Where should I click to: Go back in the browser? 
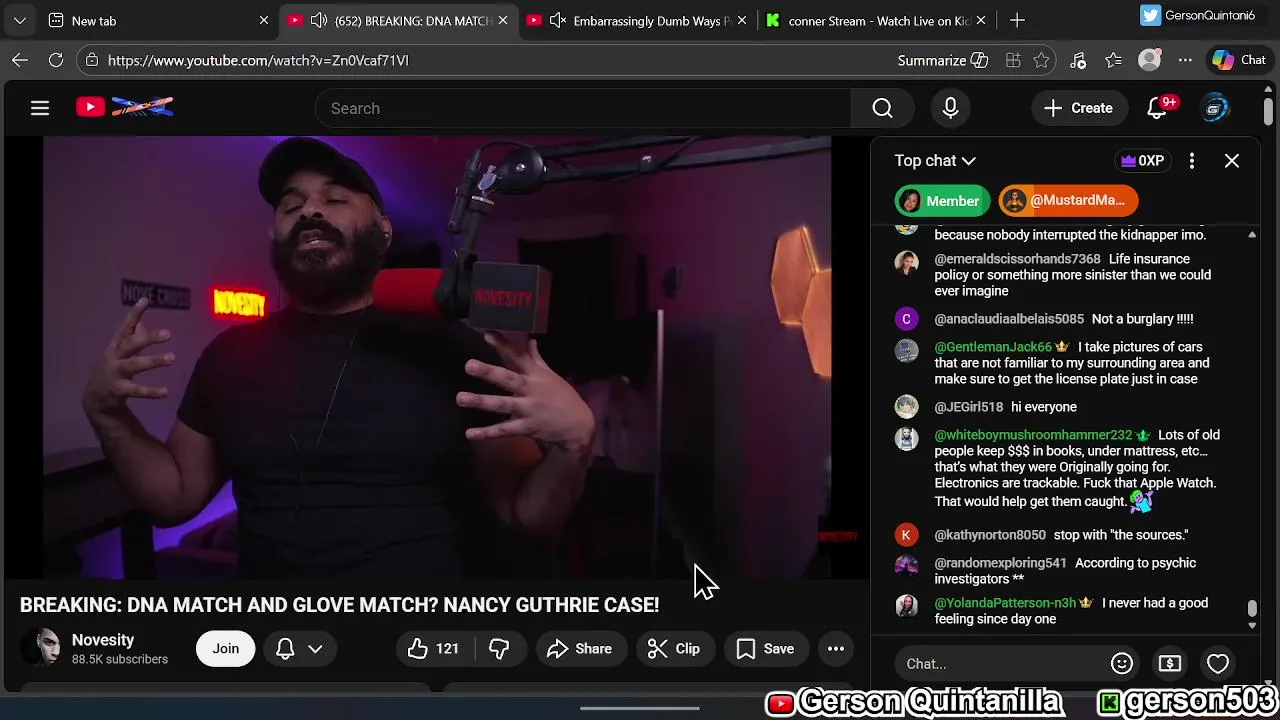tap(20, 60)
